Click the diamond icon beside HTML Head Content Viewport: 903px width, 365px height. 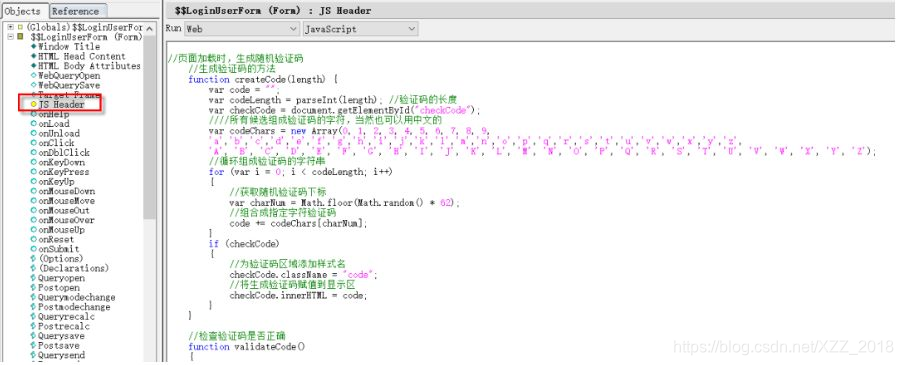coord(33,56)
